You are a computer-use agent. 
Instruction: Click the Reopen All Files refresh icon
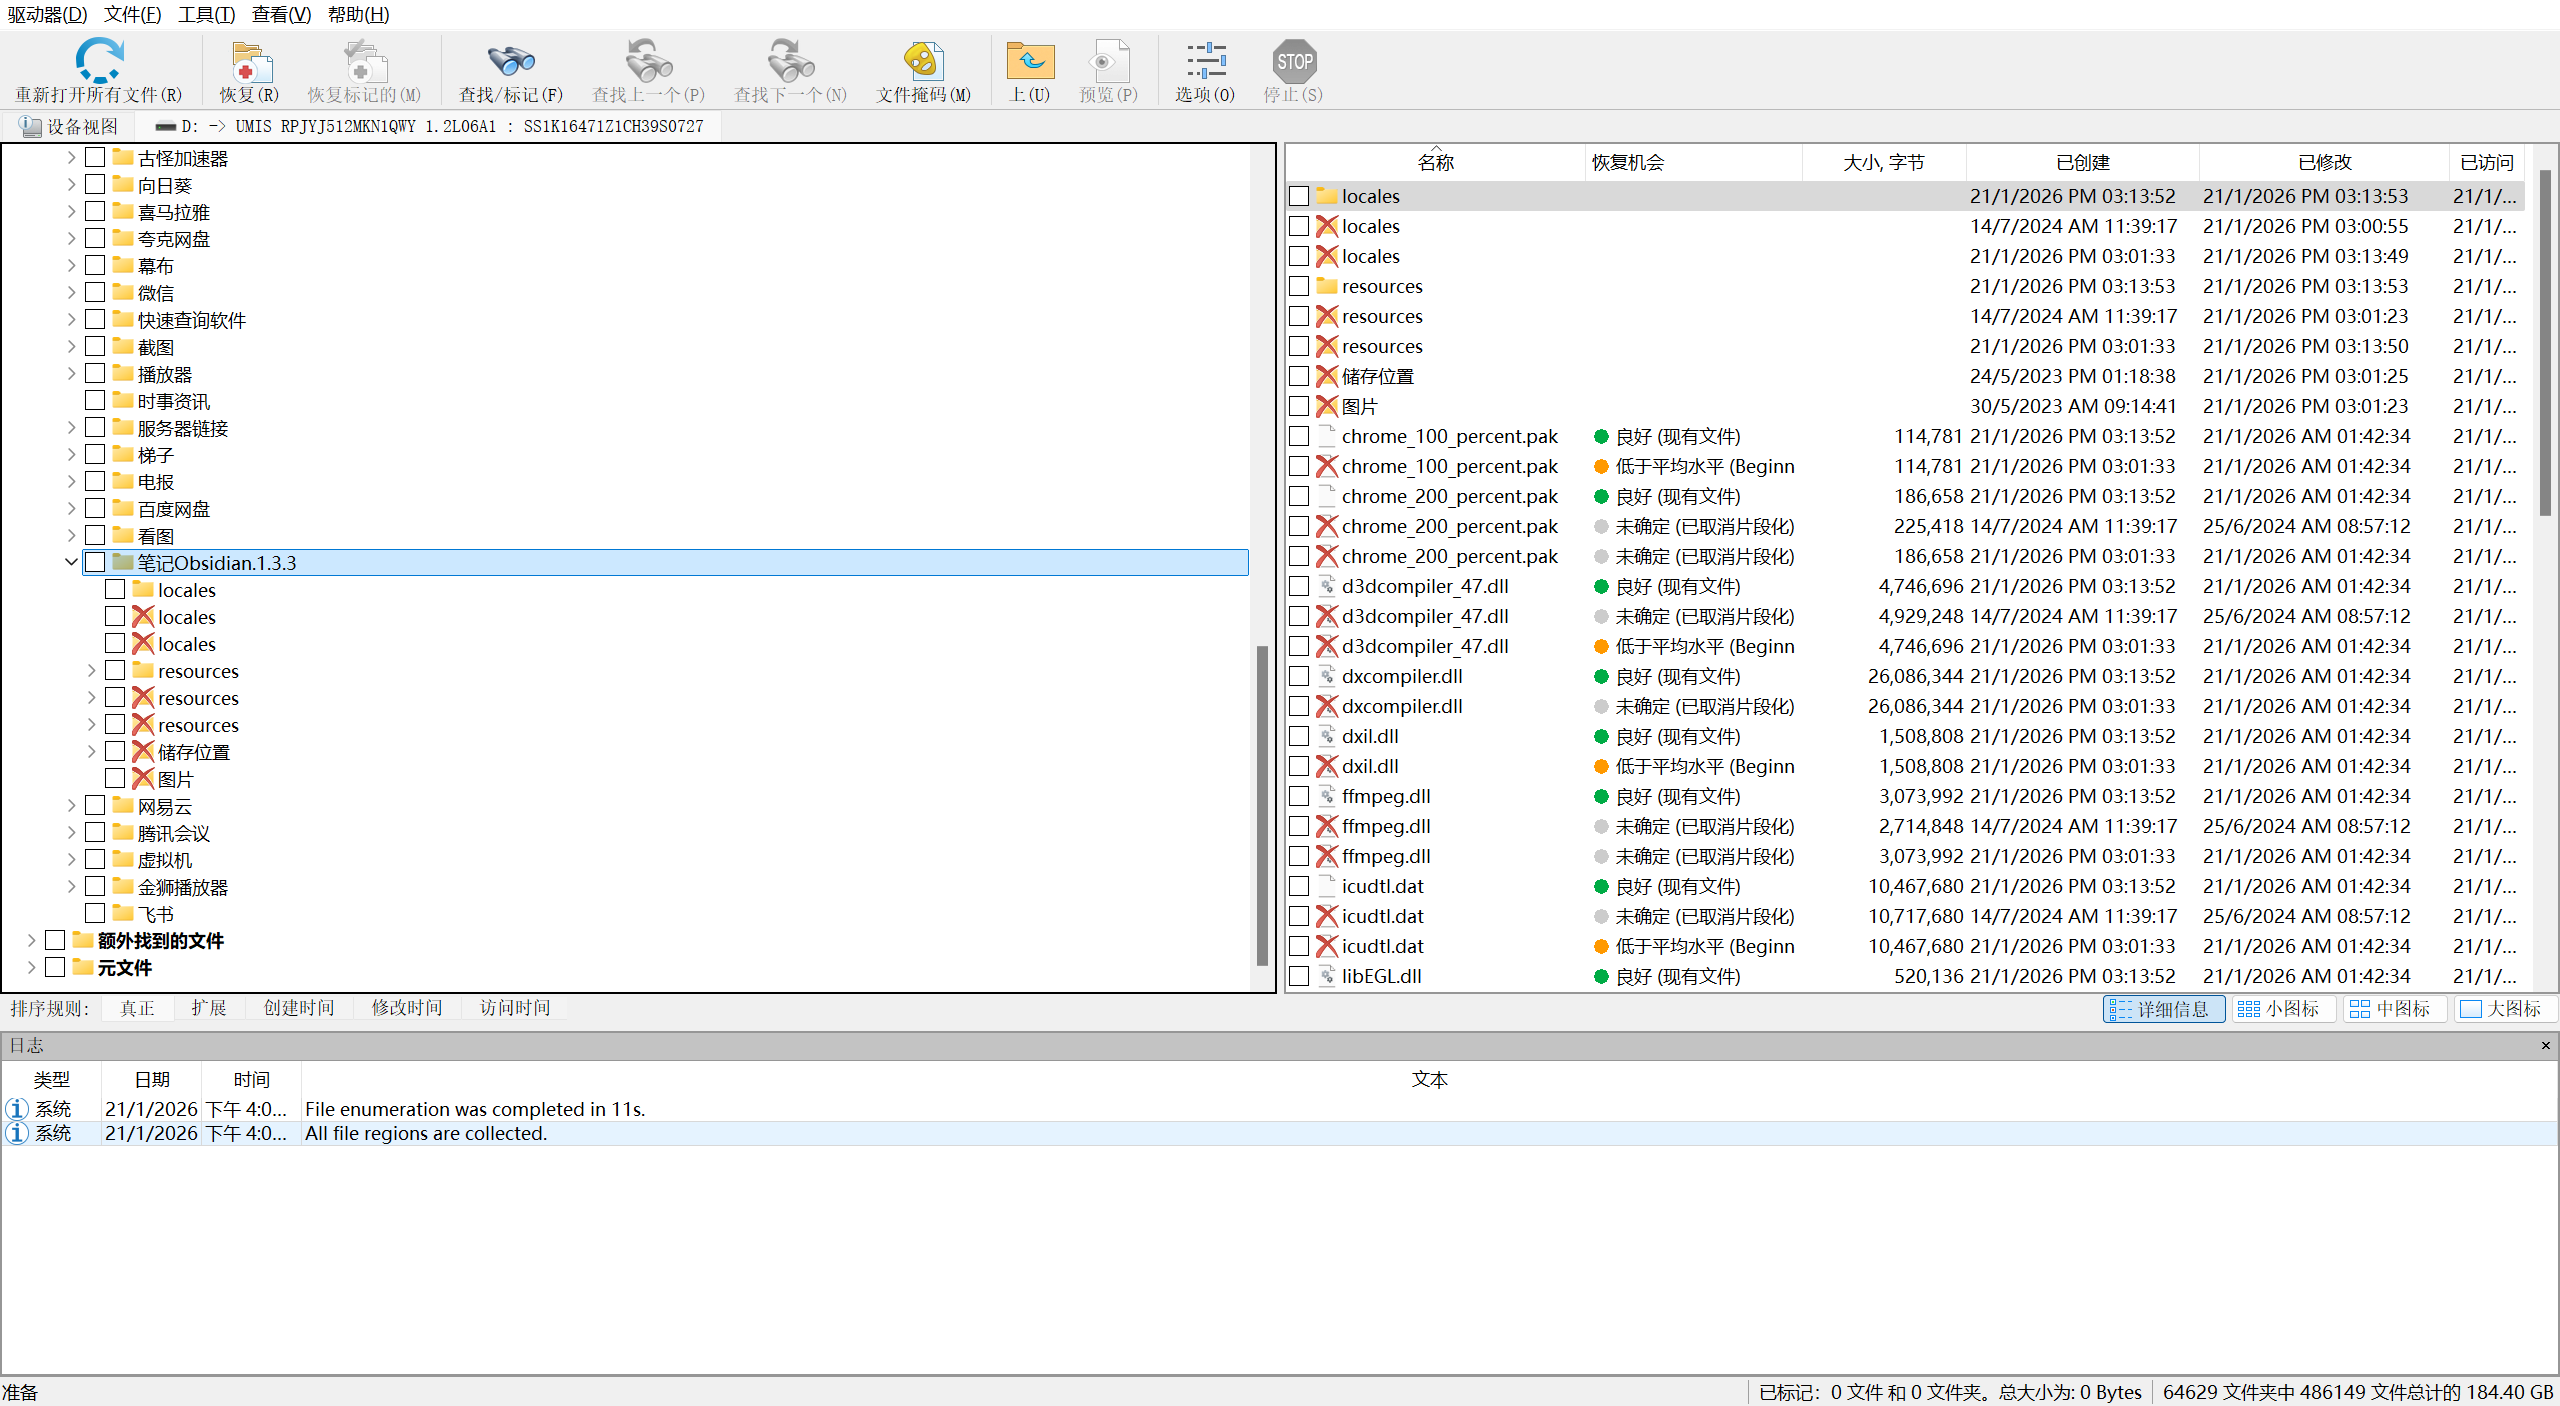[x=99, y=62]
